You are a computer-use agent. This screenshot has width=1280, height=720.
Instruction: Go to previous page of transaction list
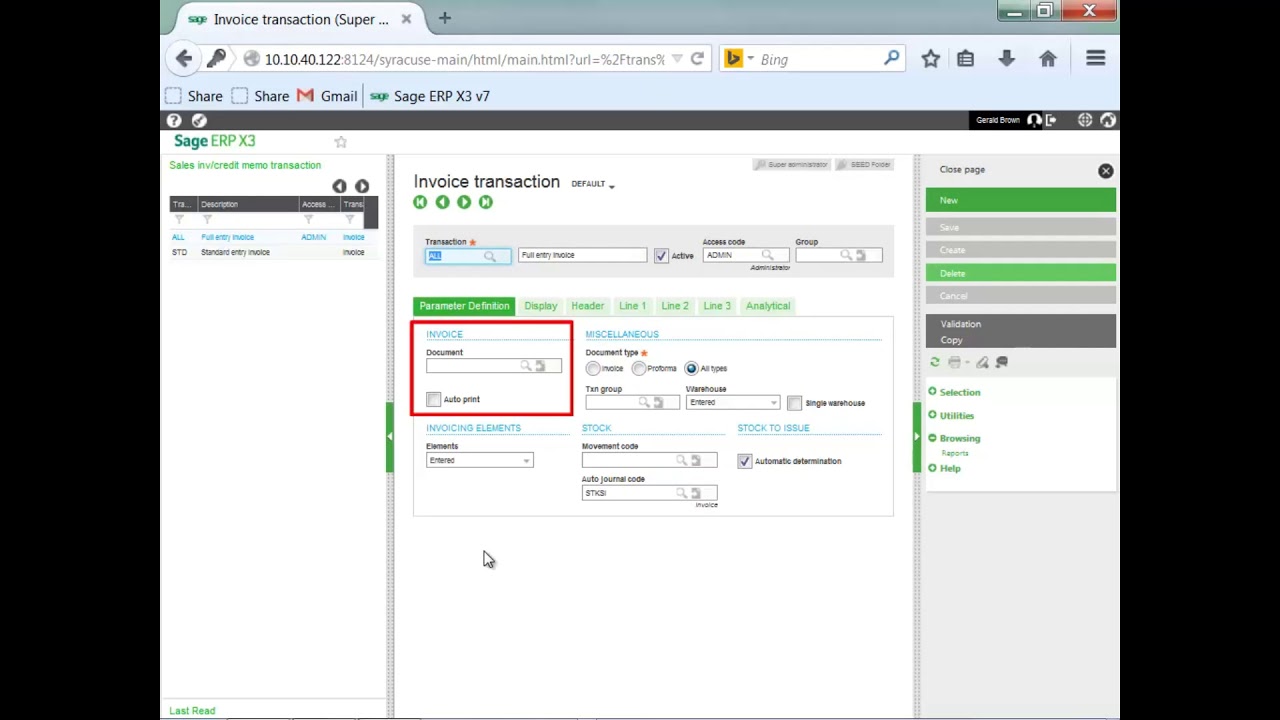tap(339, 186)
